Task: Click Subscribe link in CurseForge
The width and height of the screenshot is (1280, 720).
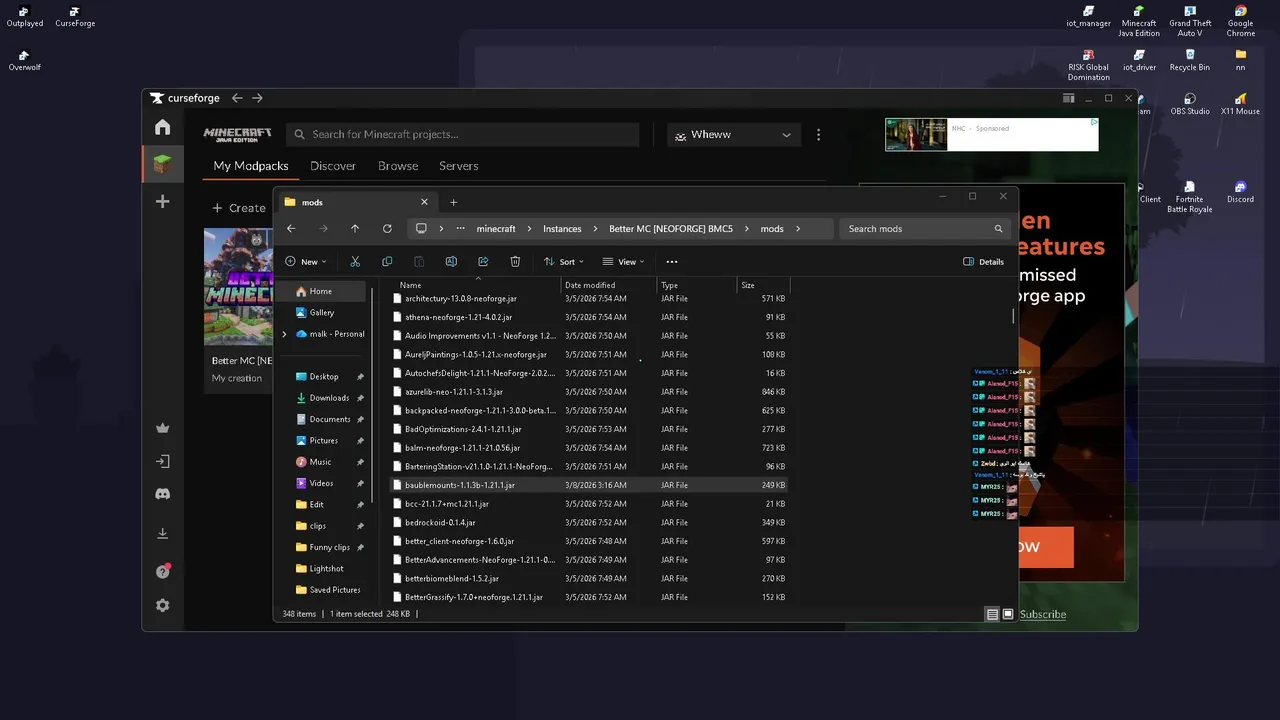Action: pyautogui.click(x=1043, y=614)
